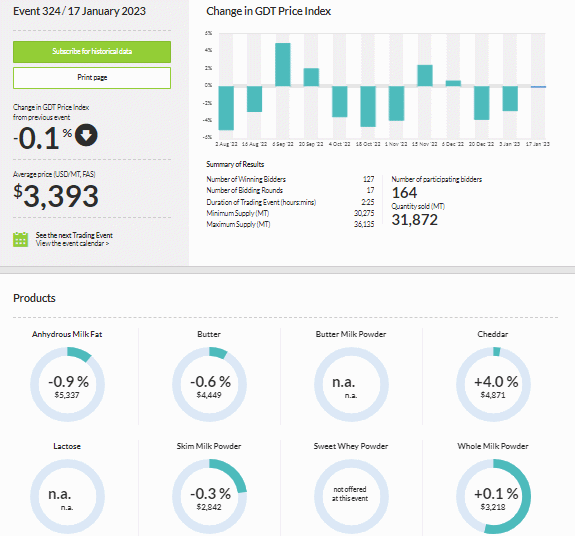Click Subscribe for historical data button

[92, 52]
